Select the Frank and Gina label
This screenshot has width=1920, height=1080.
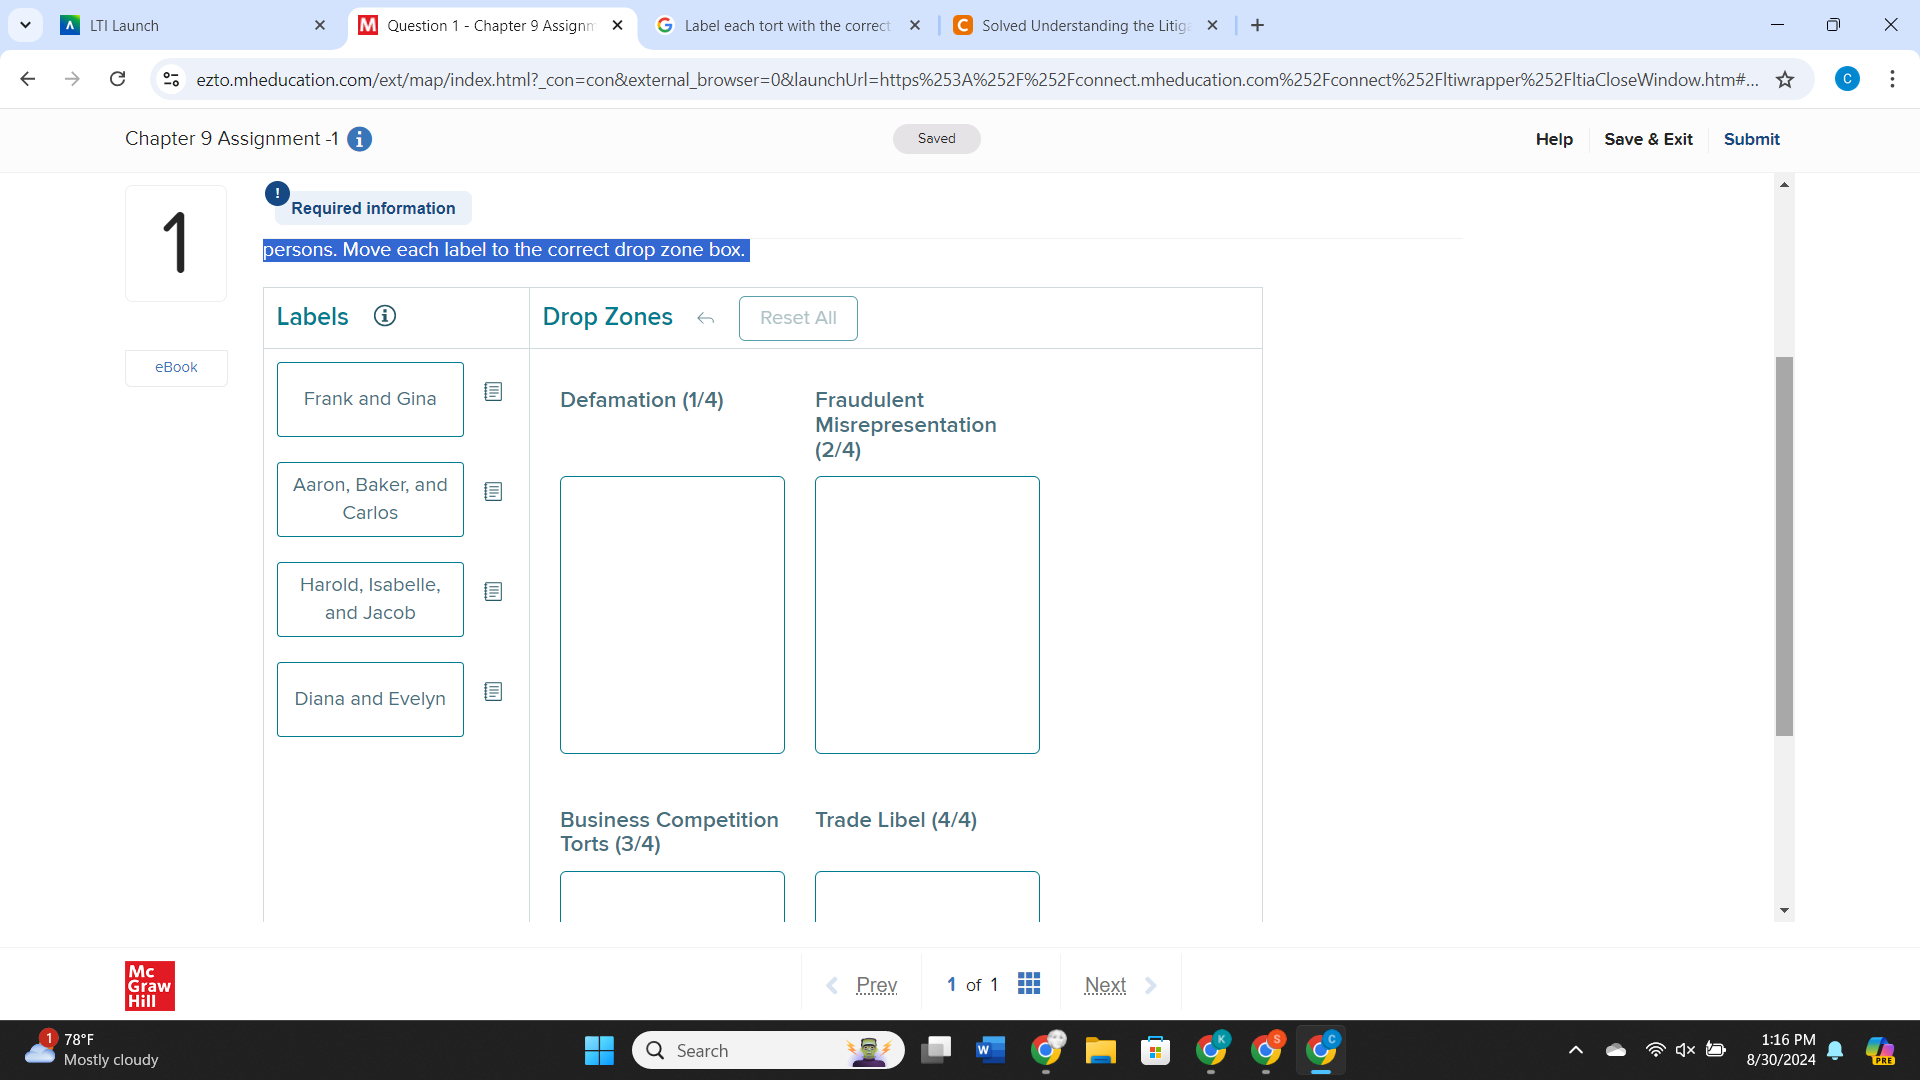[369, 398]
